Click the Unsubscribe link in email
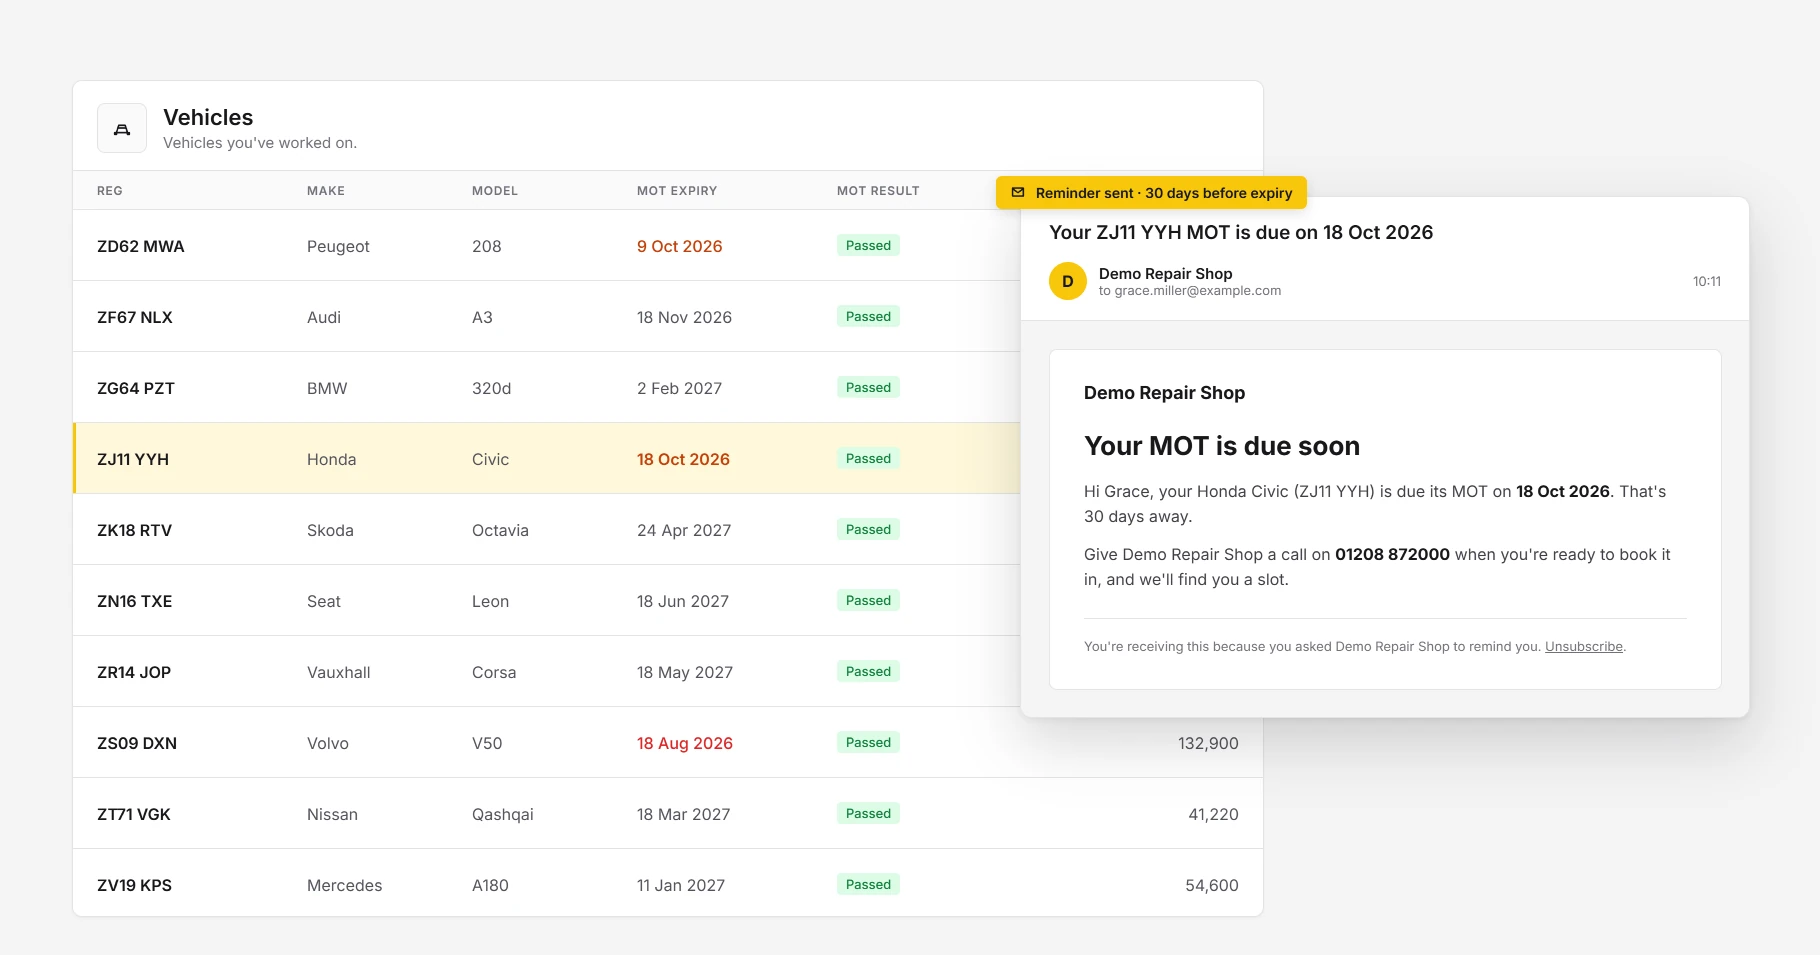 pyautogui.click(x=1584, y=647)
